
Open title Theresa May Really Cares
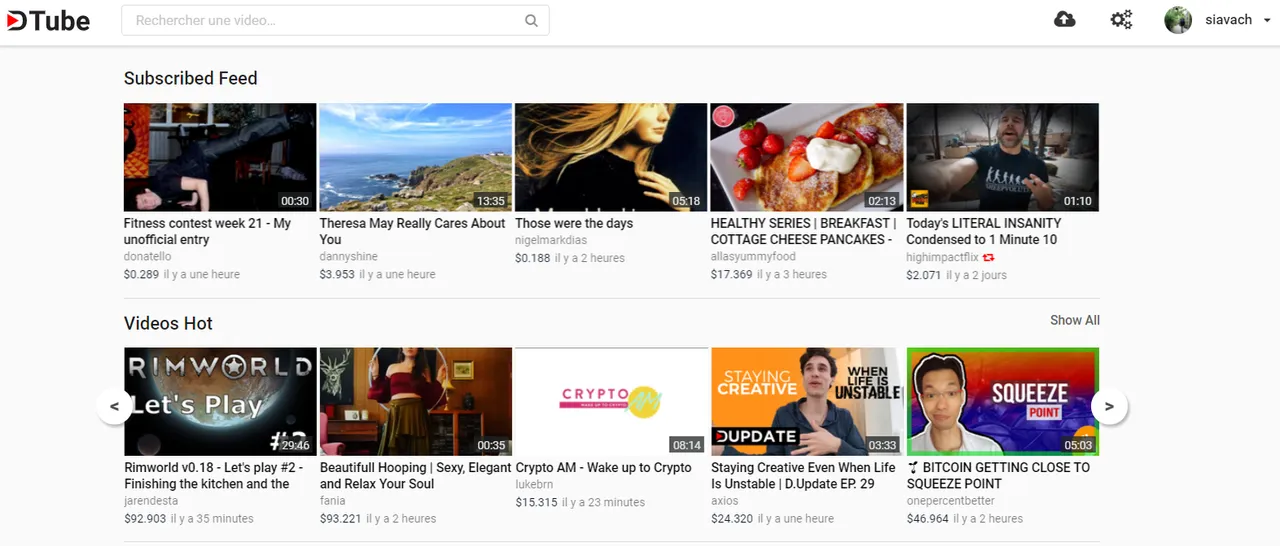[x=412, y=231]
